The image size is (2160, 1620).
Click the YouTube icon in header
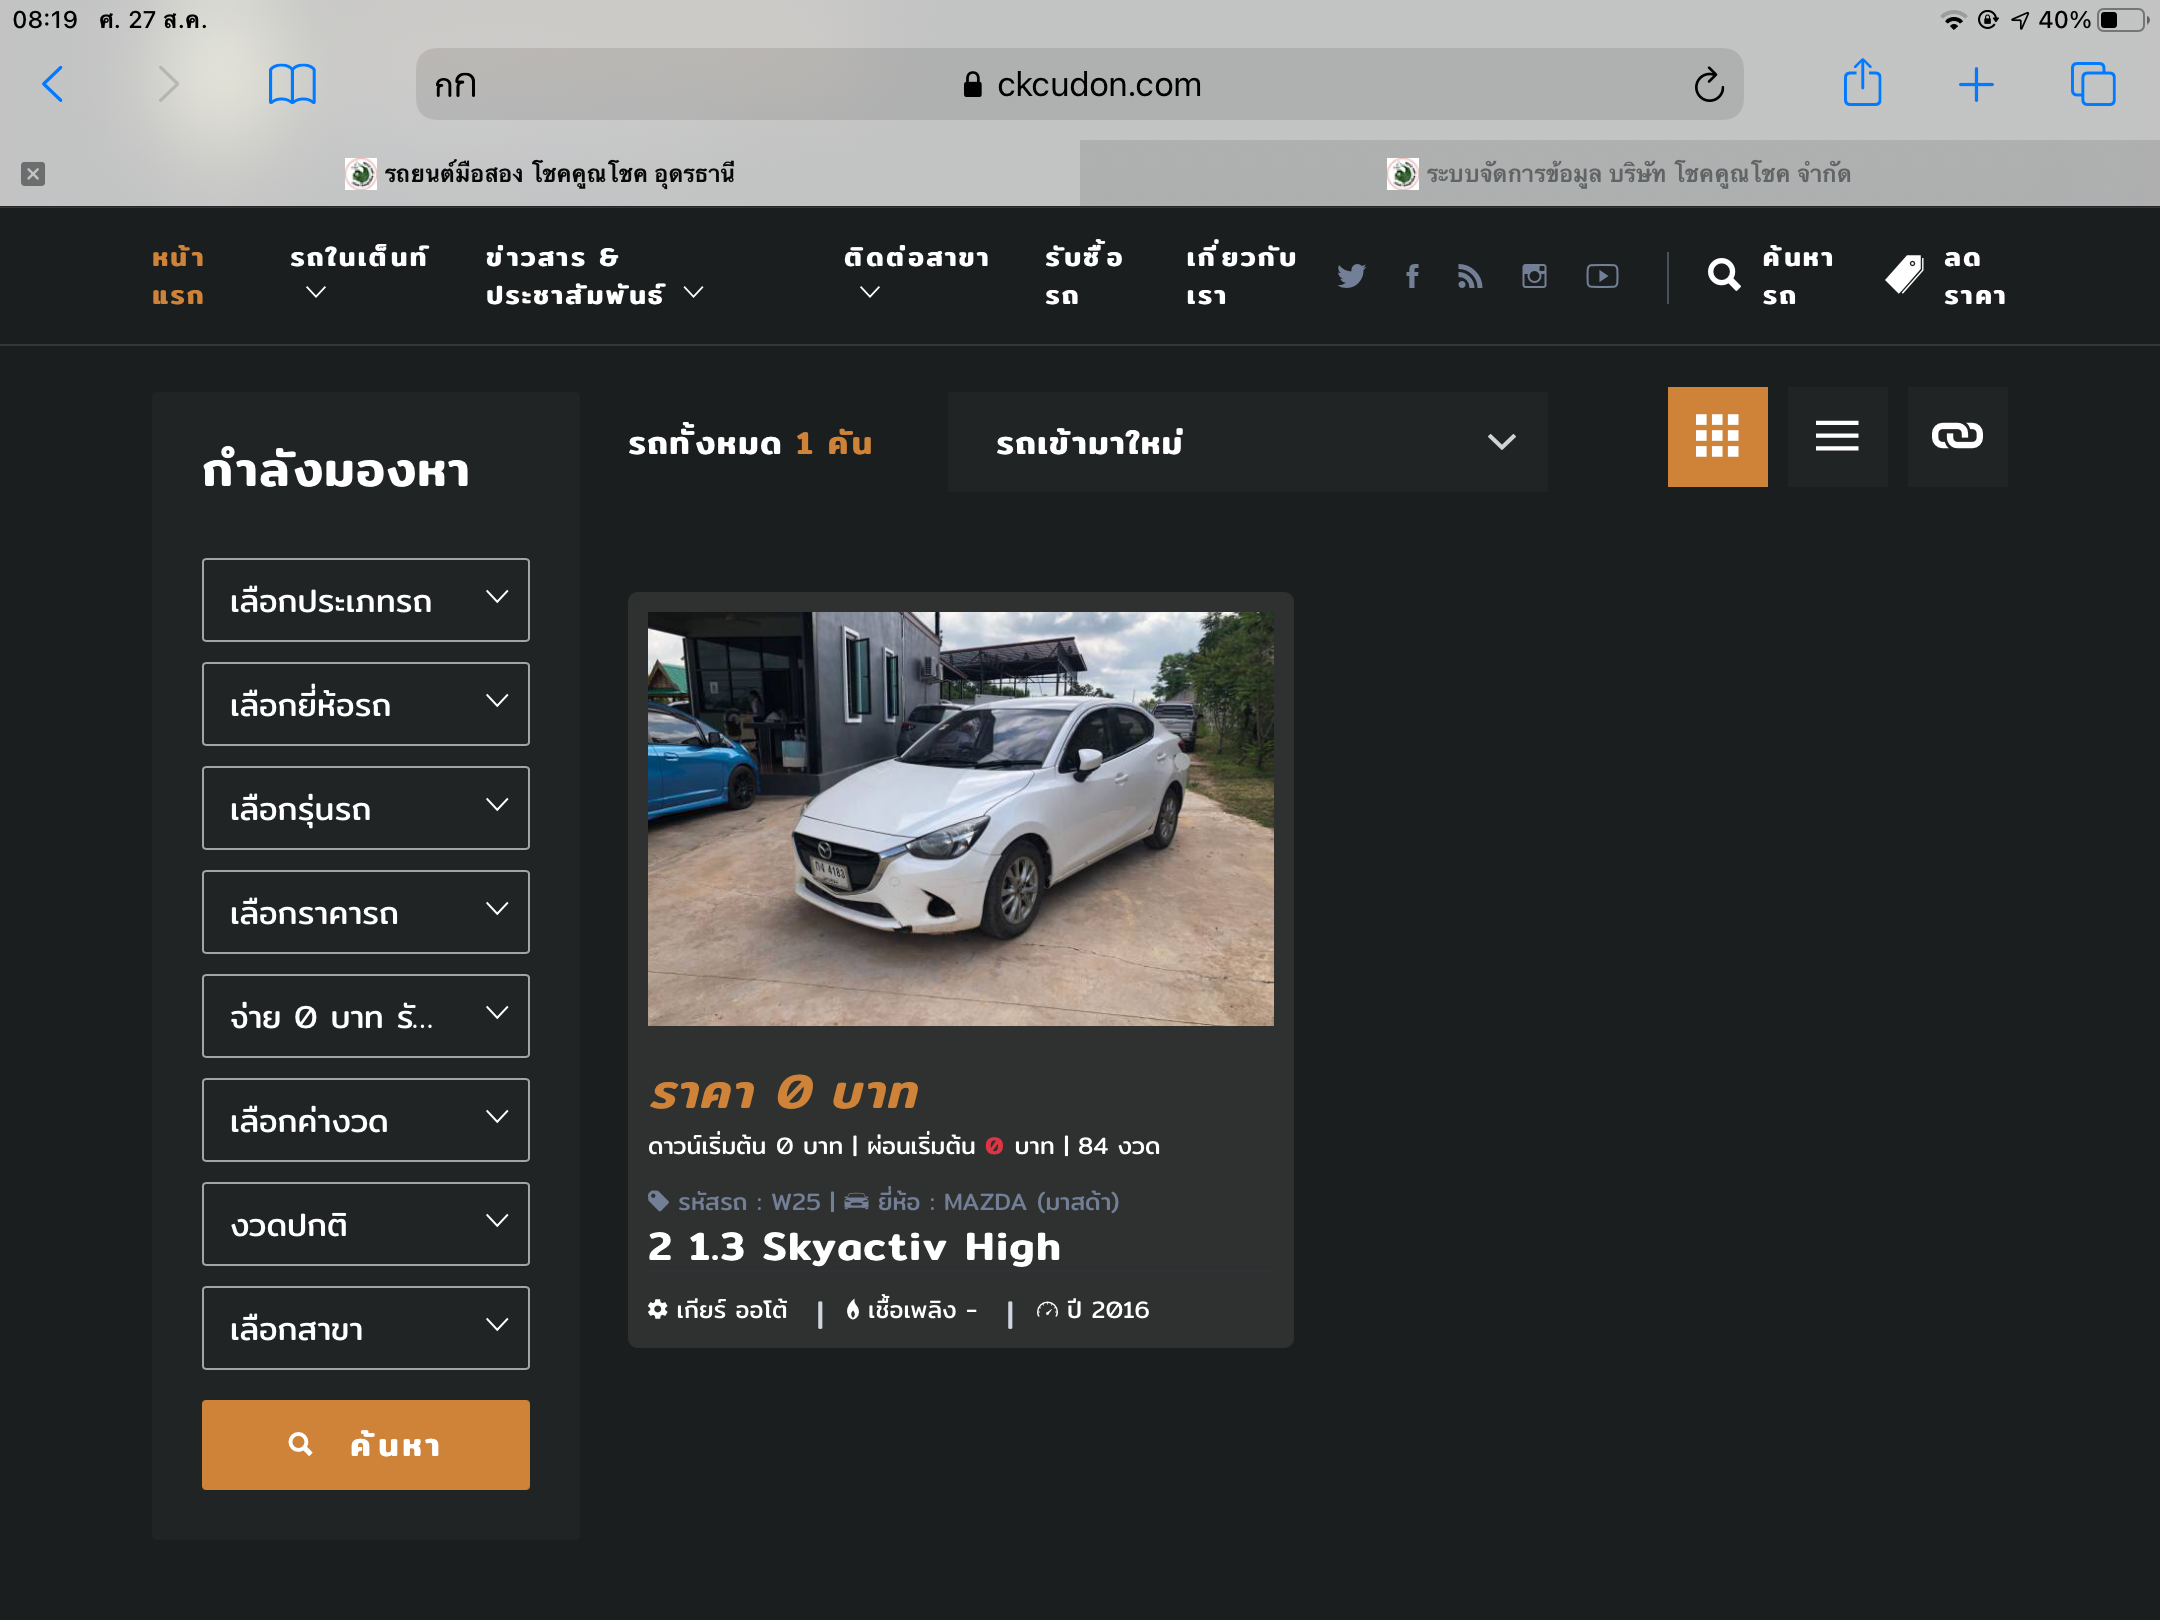[x=1602, y=276]
